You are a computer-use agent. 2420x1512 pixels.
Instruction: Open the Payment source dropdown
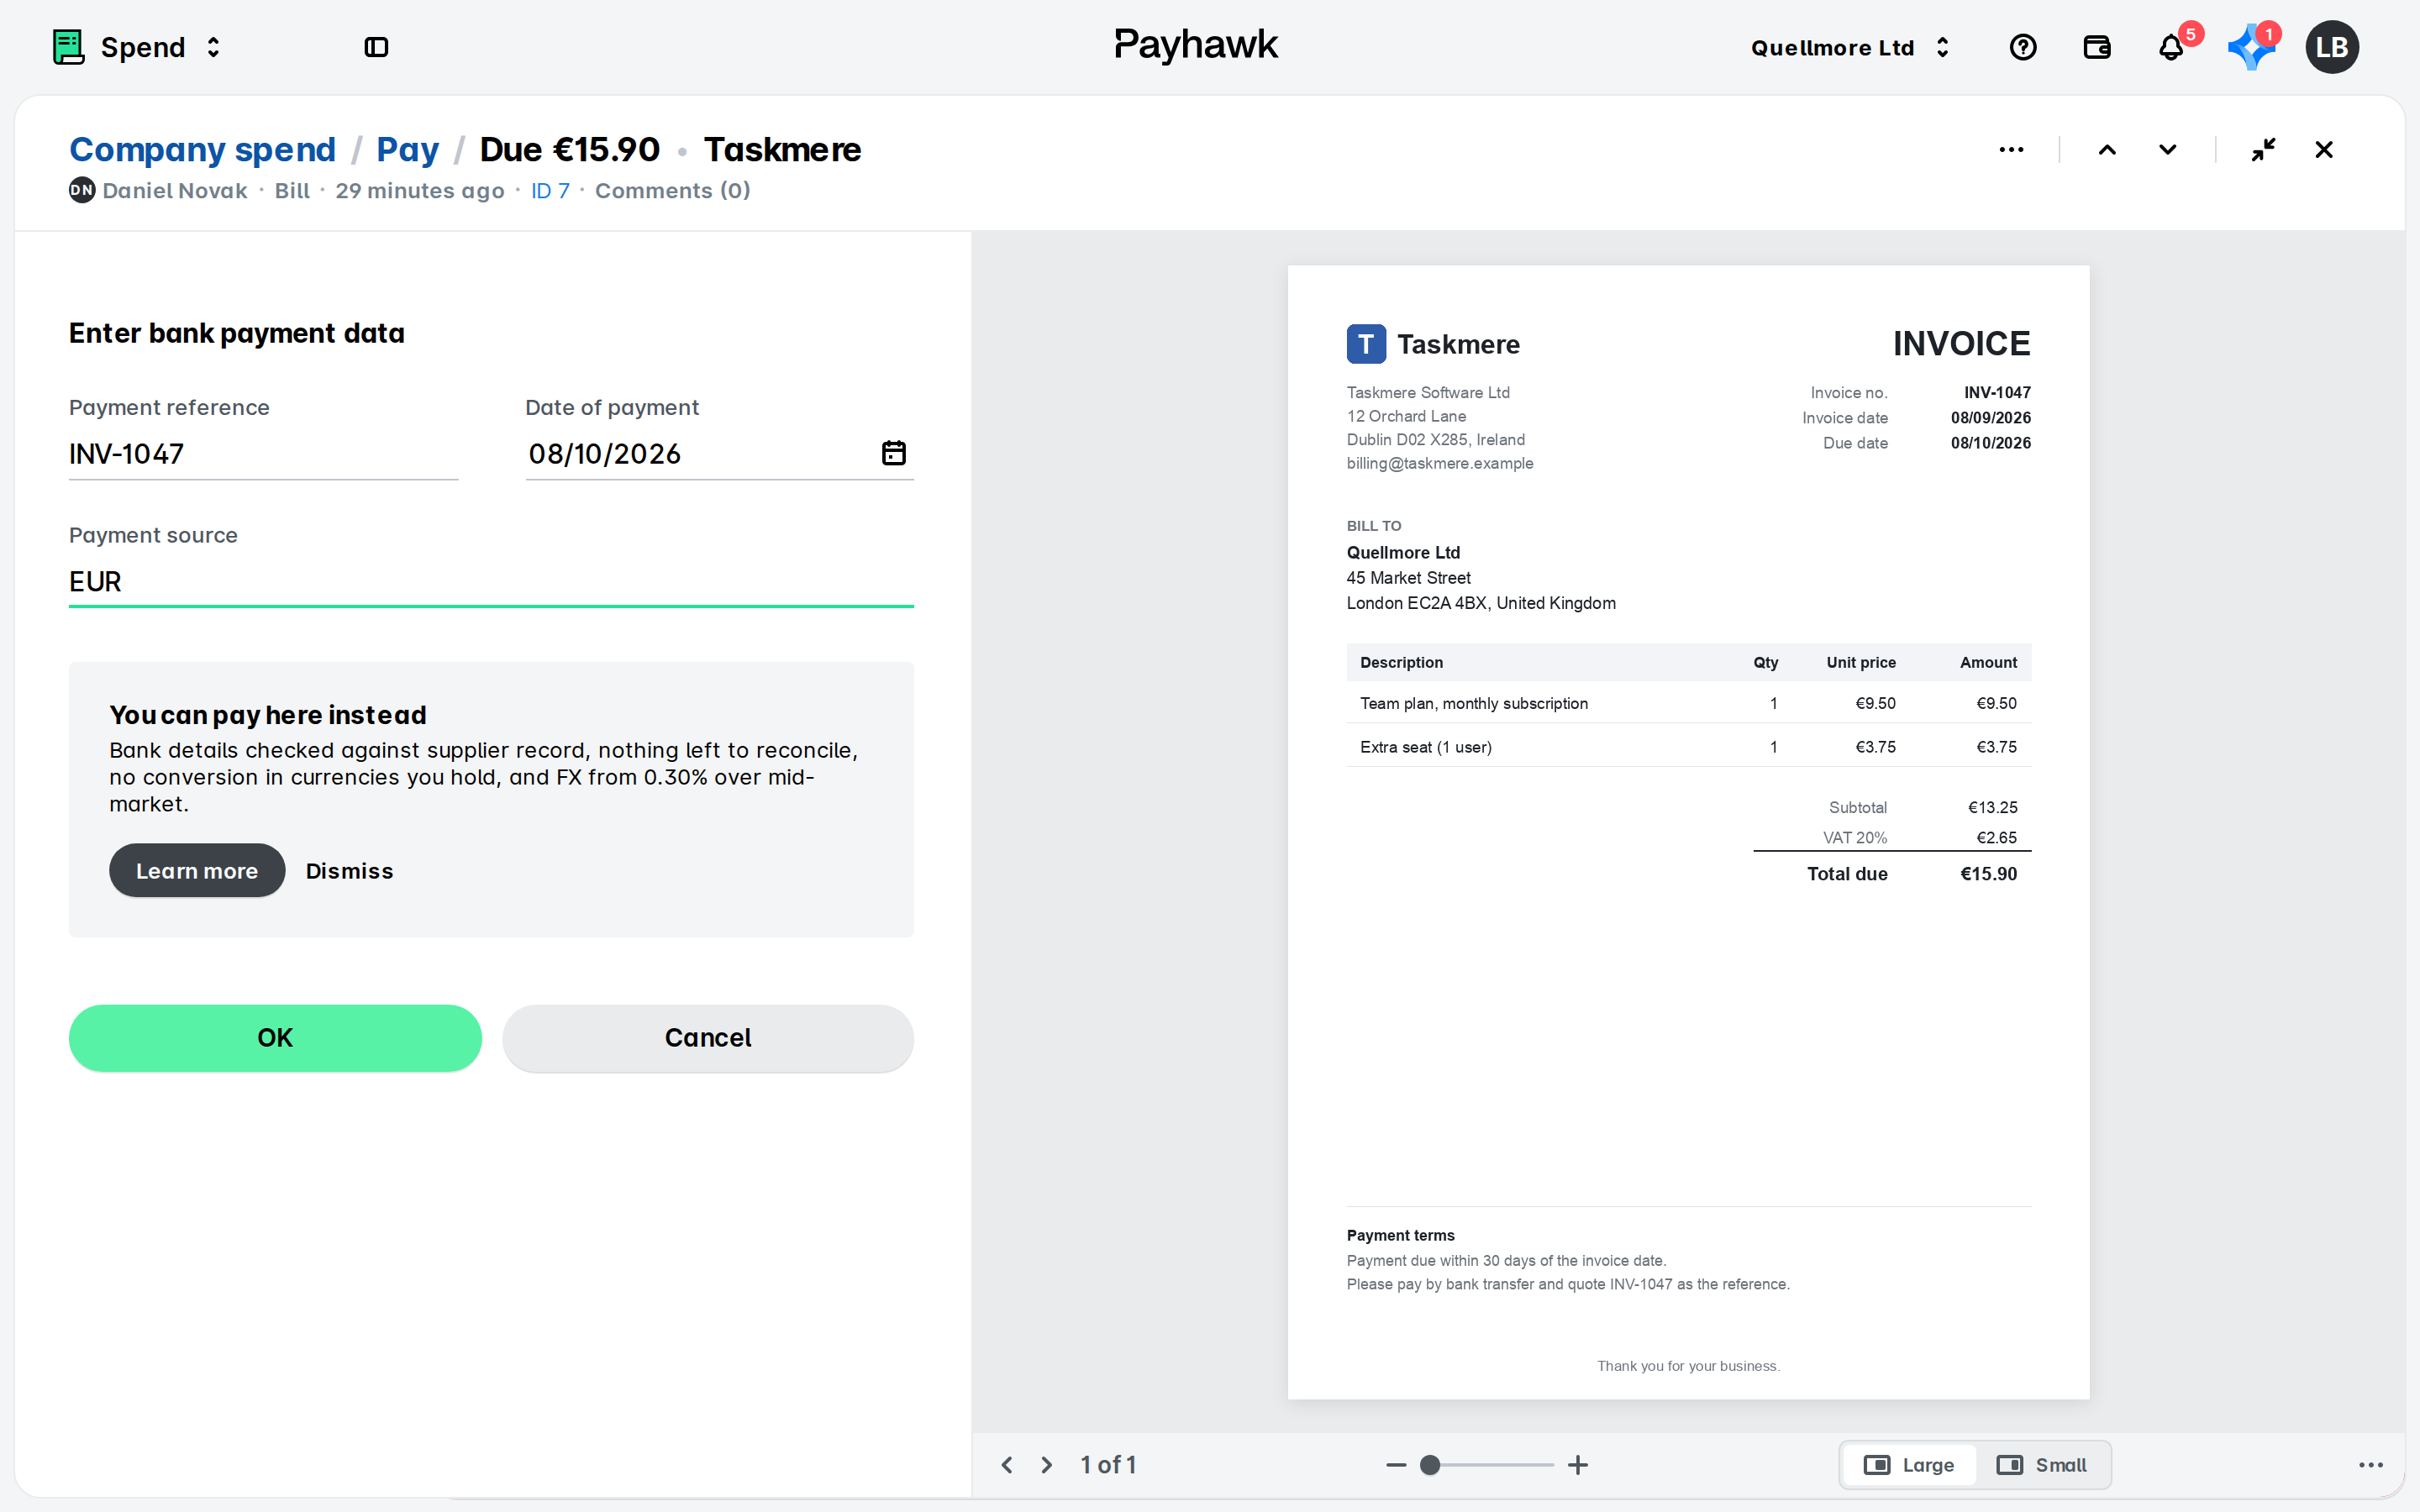pyautogui.click(x=491, y=582)
